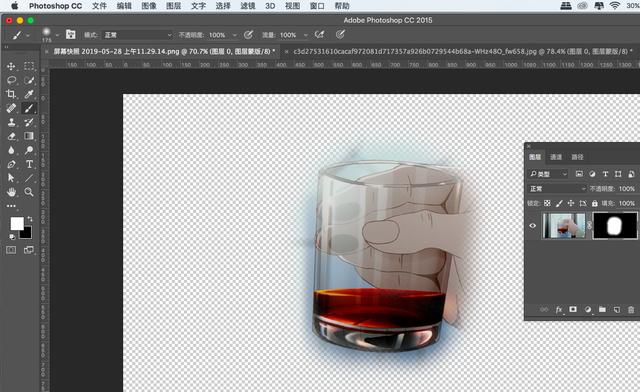Open brush opacity 100% slider arrow
This screenshot has height=392, width=640.
tap(235, 36)
